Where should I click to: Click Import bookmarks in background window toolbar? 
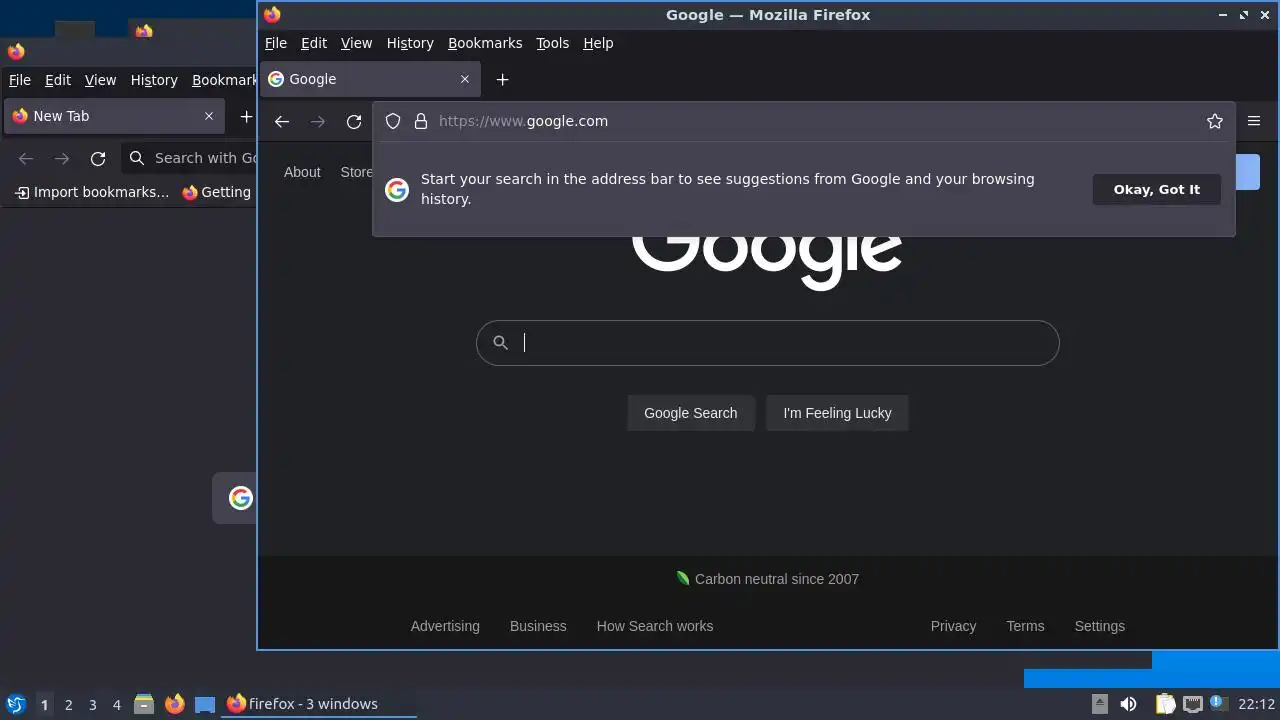coord(92,192)
